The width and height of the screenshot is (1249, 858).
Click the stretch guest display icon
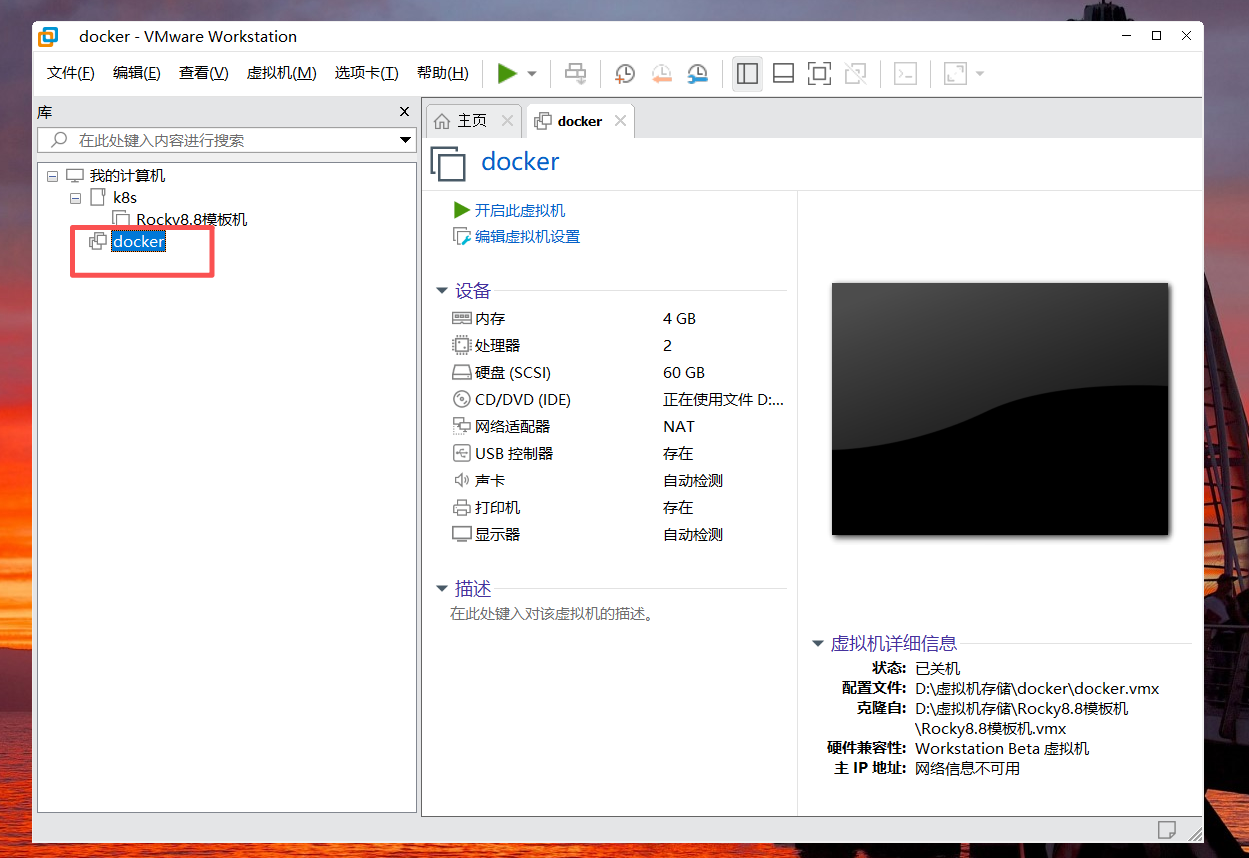tap(955, 73)
